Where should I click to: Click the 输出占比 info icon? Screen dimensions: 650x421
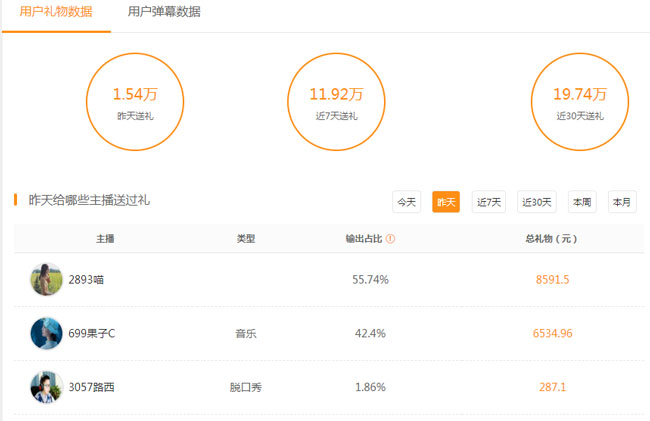(x=390, y=239)
